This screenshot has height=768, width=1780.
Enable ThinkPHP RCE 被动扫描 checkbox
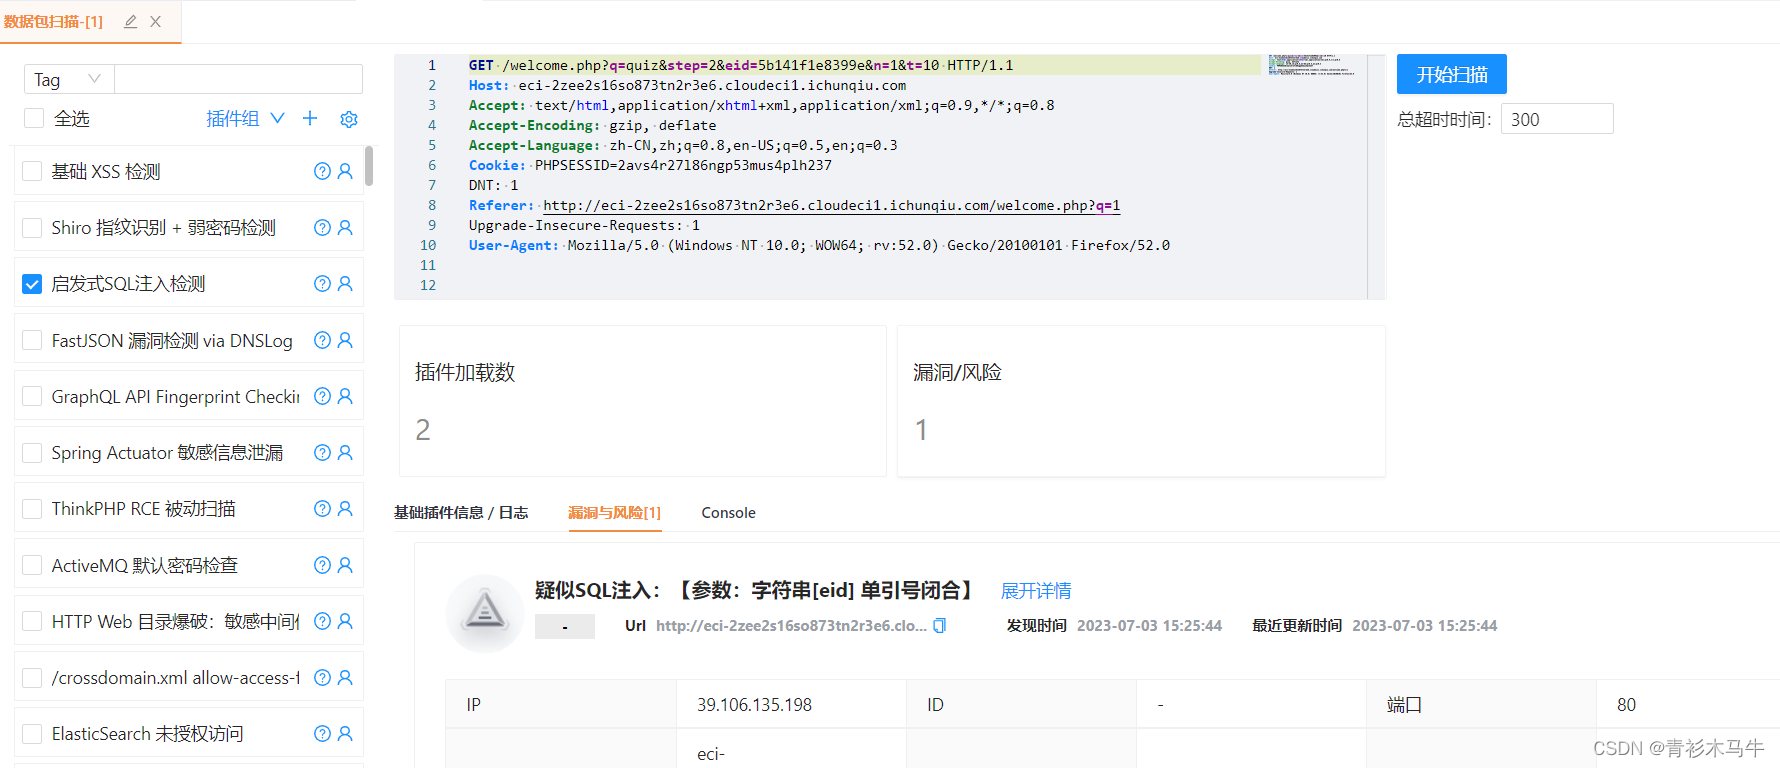click(x=32, y=508)
